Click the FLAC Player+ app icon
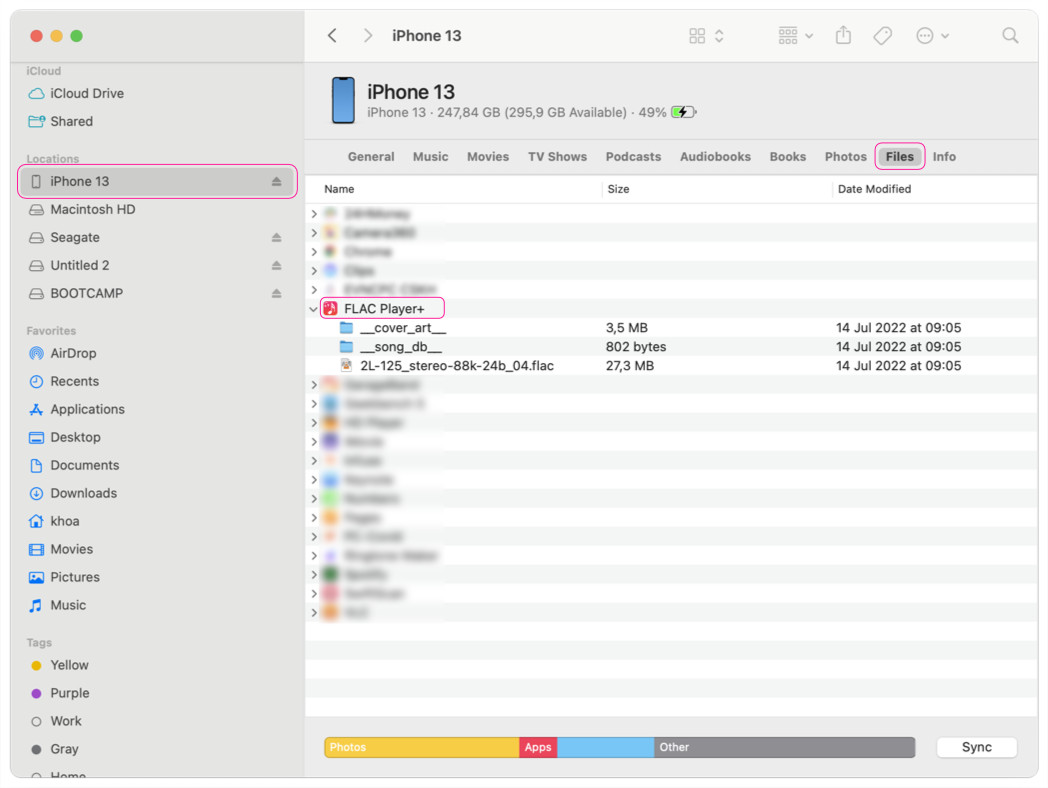Viewport: 1048px width, 788px height. pyautogui.click(x=331, y=309)
